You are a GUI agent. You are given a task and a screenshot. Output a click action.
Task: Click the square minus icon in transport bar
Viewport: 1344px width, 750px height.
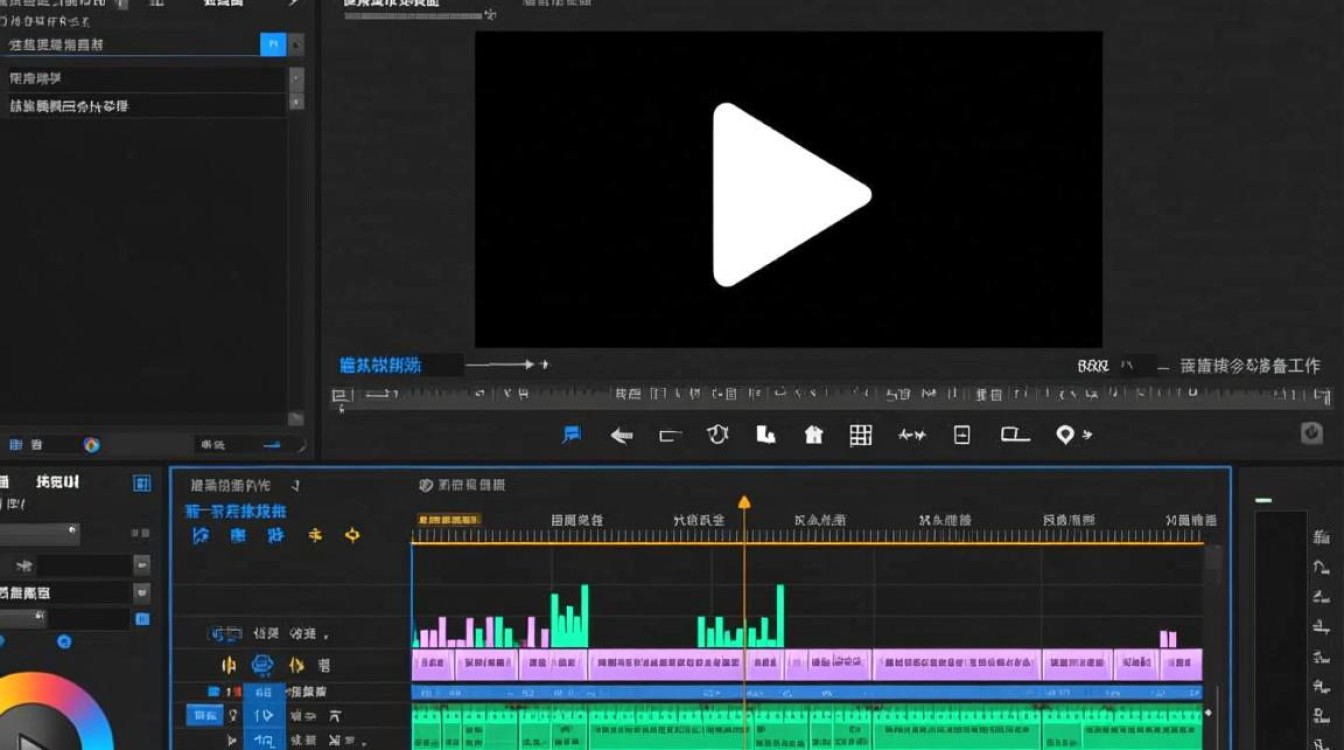(x=962, y=435)
